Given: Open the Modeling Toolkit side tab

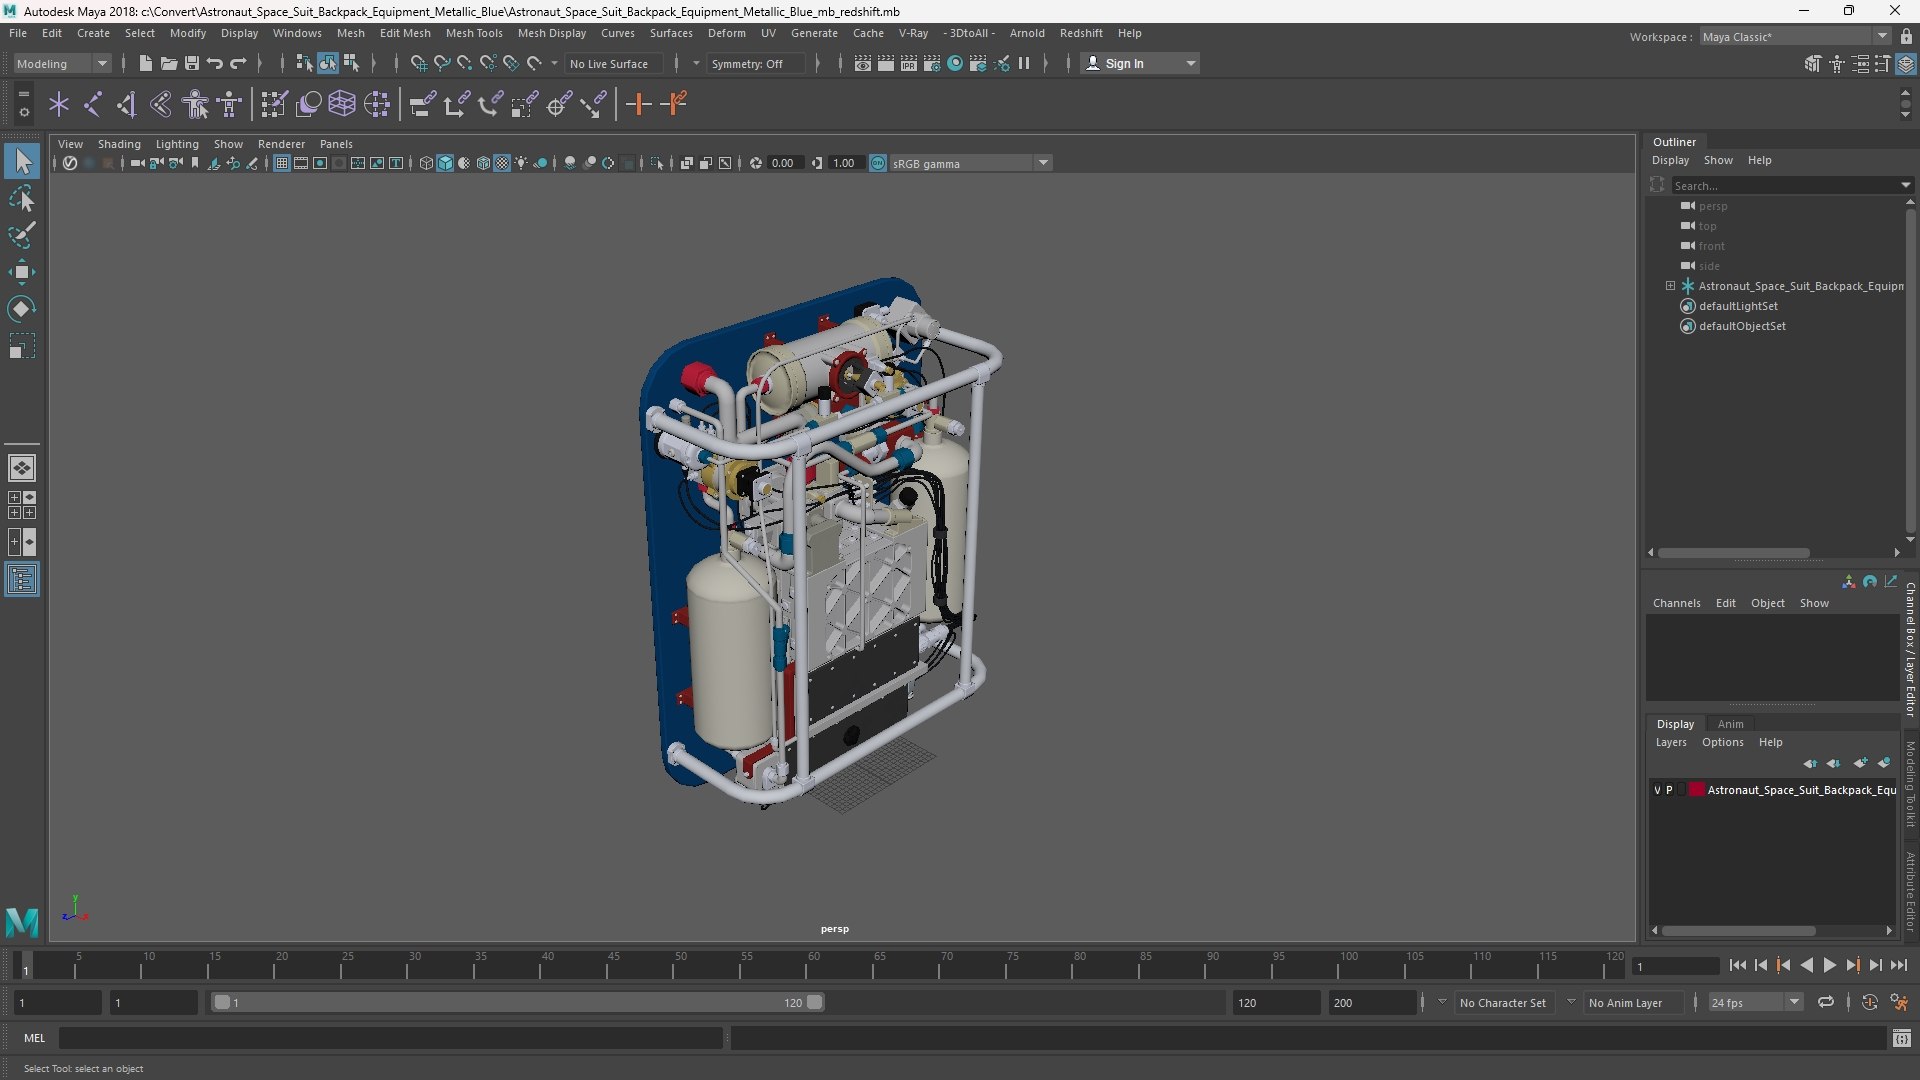Looking at the screenshot, I should point(1910,784).
